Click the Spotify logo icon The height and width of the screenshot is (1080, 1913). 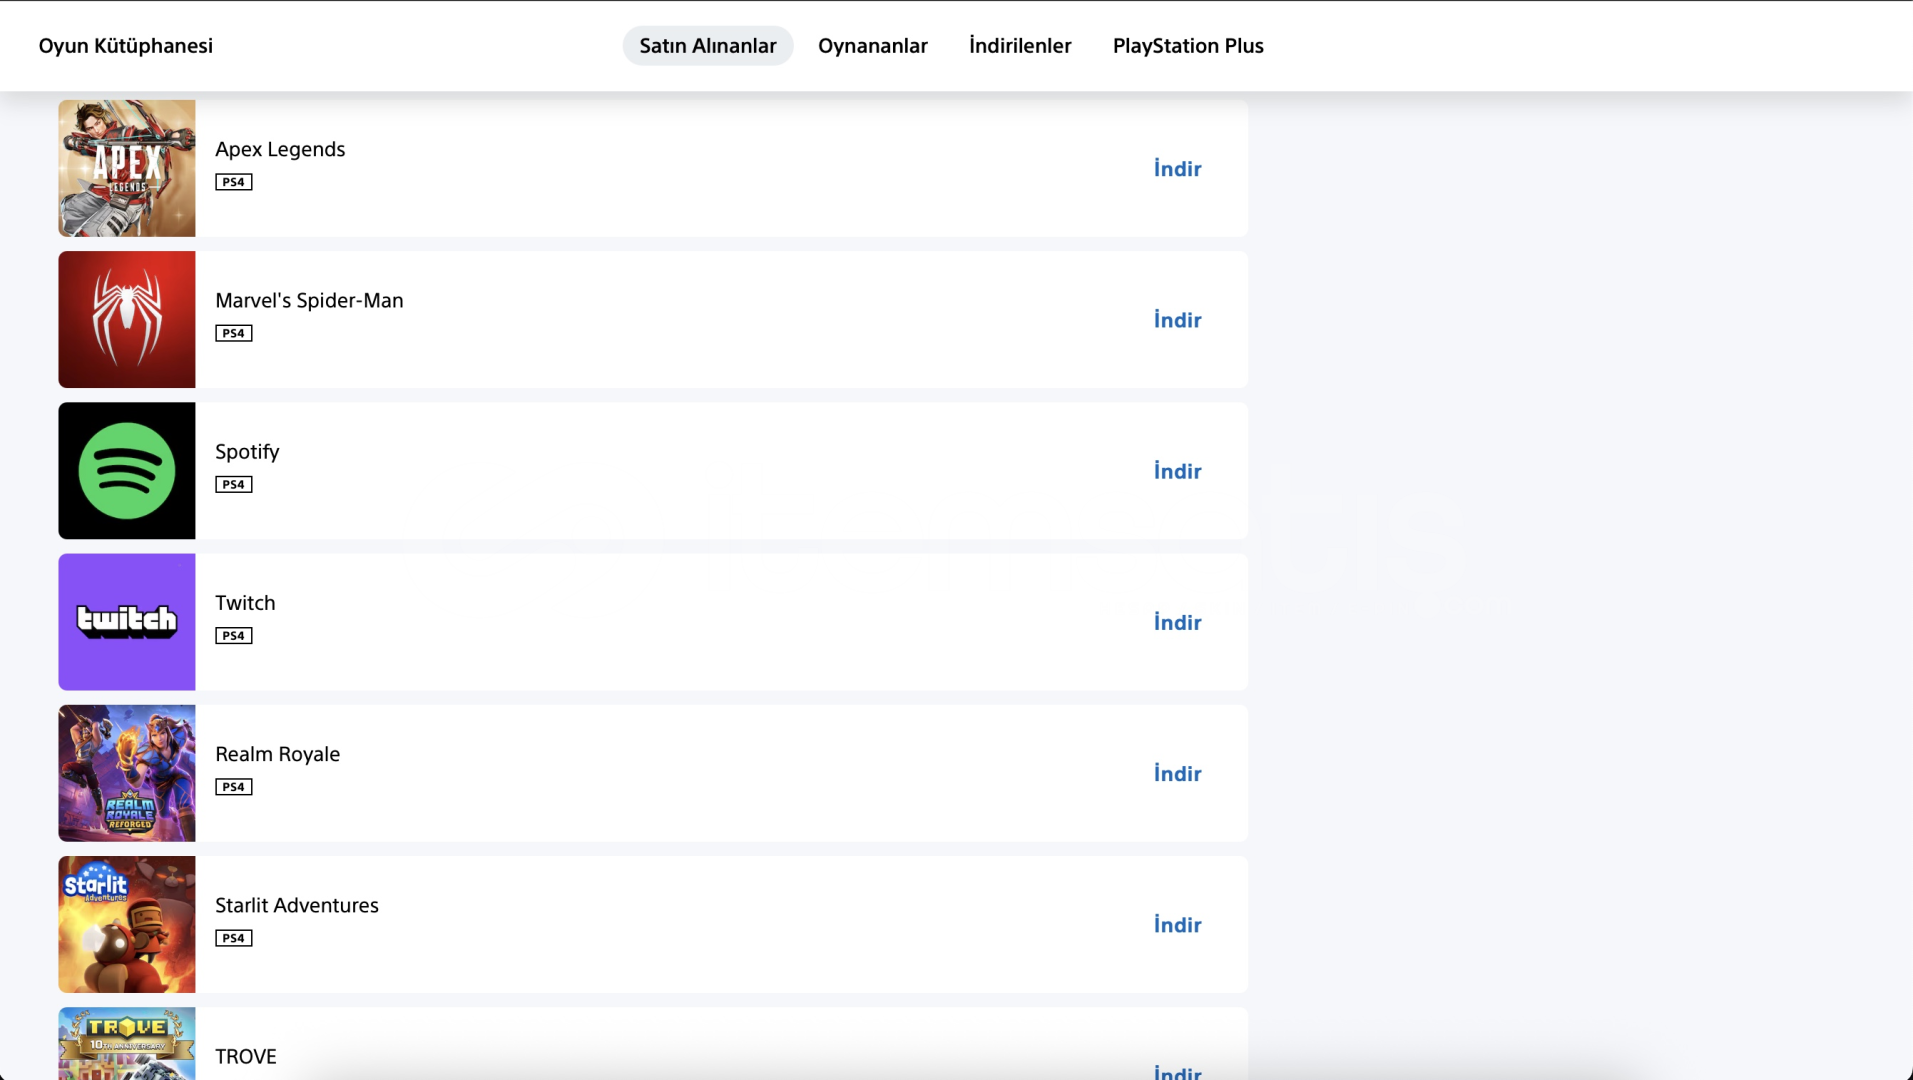127,471
